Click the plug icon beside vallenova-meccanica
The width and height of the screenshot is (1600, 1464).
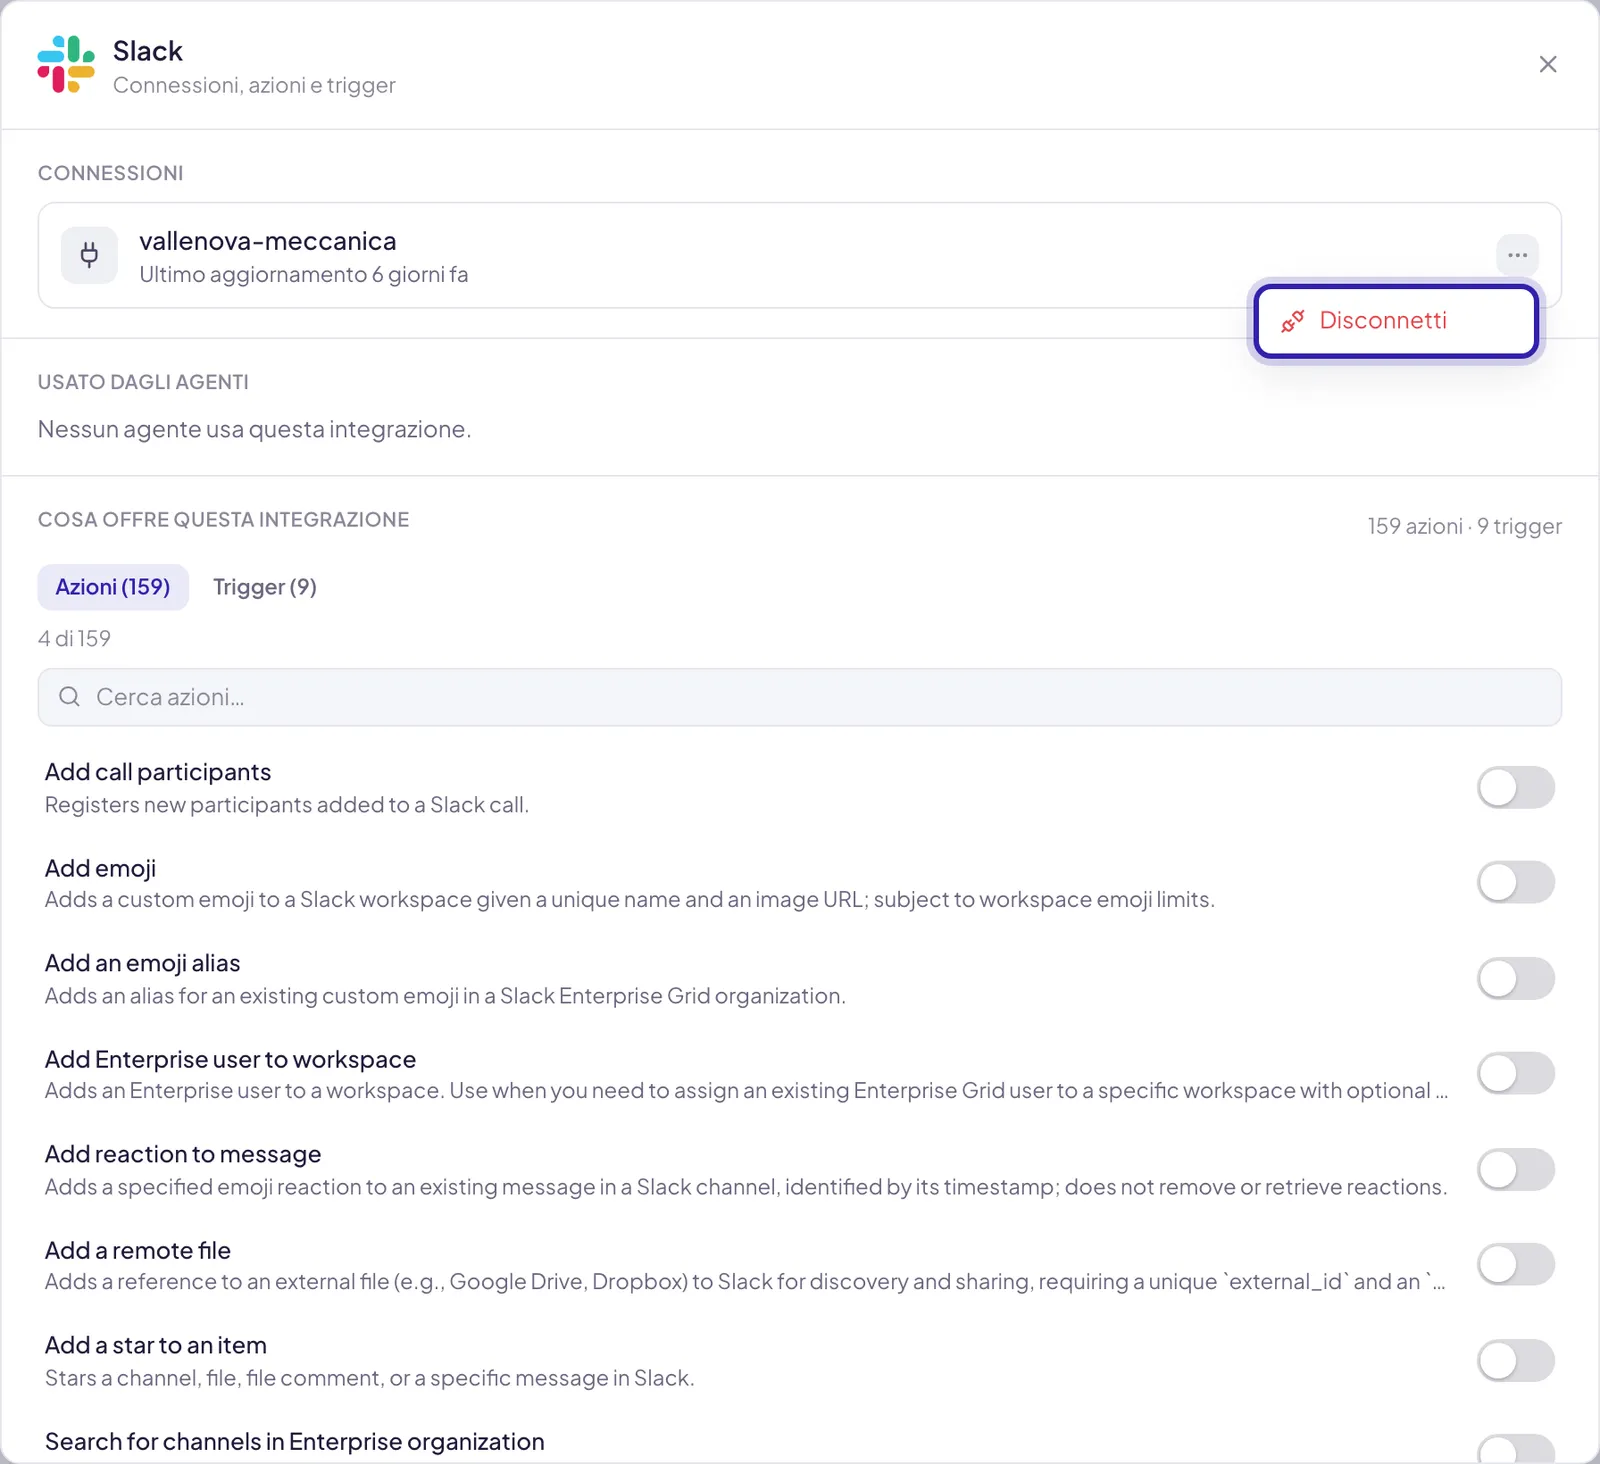[x=89, y=255]
